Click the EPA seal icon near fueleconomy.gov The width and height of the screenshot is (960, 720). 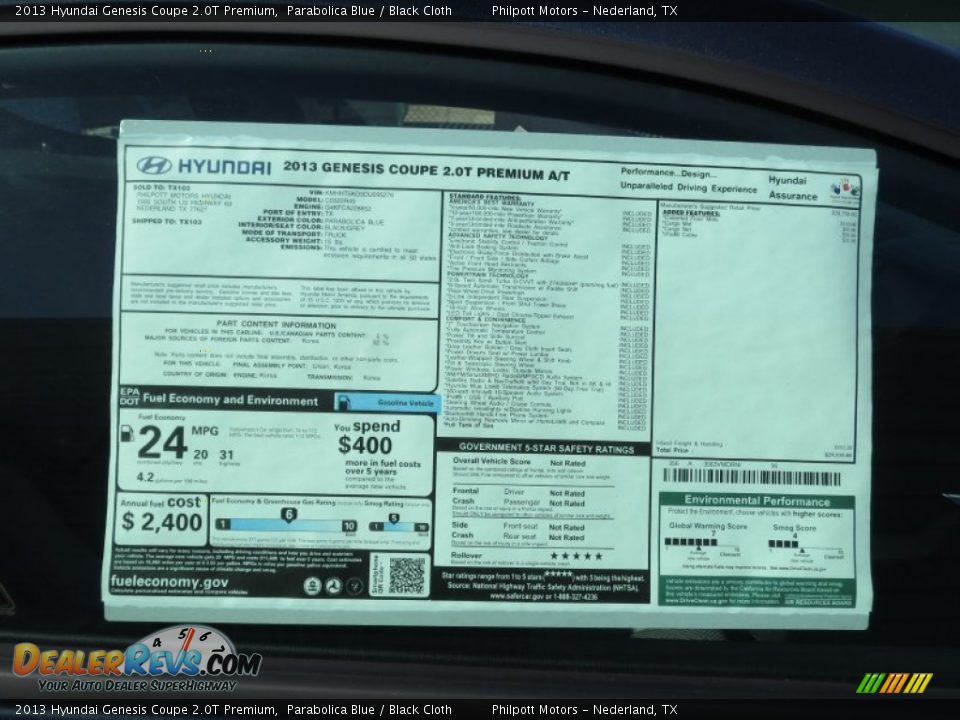(x=312, y=587)
